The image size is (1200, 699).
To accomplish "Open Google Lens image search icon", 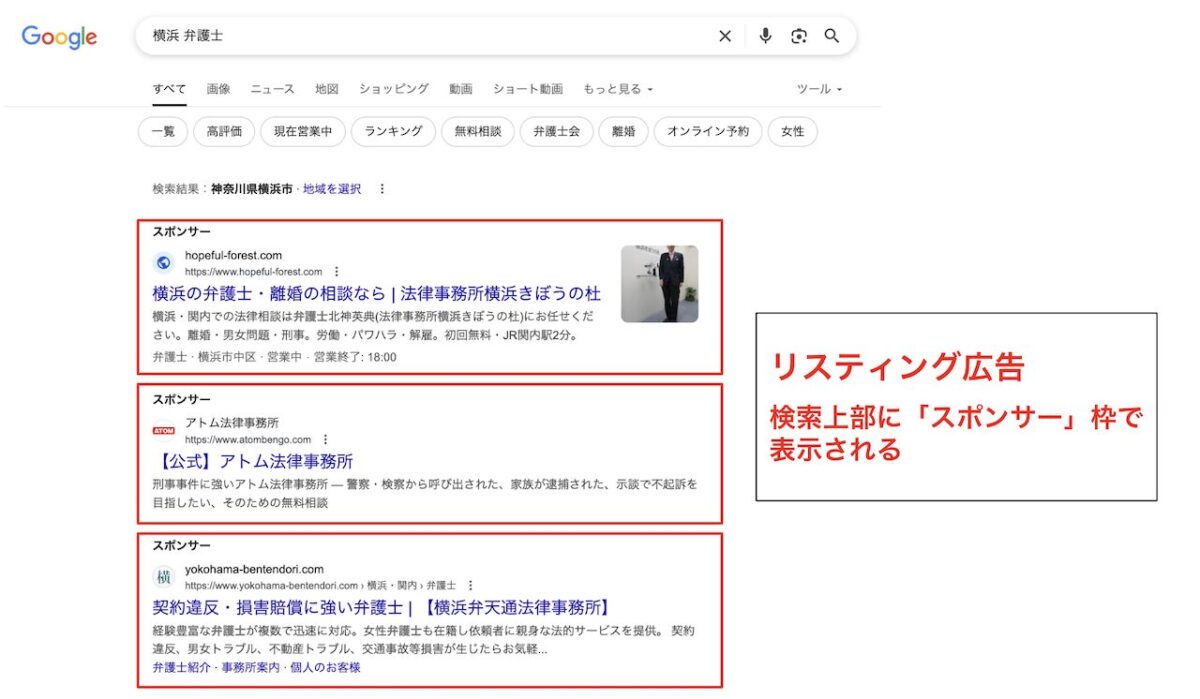I will (798, 36).
